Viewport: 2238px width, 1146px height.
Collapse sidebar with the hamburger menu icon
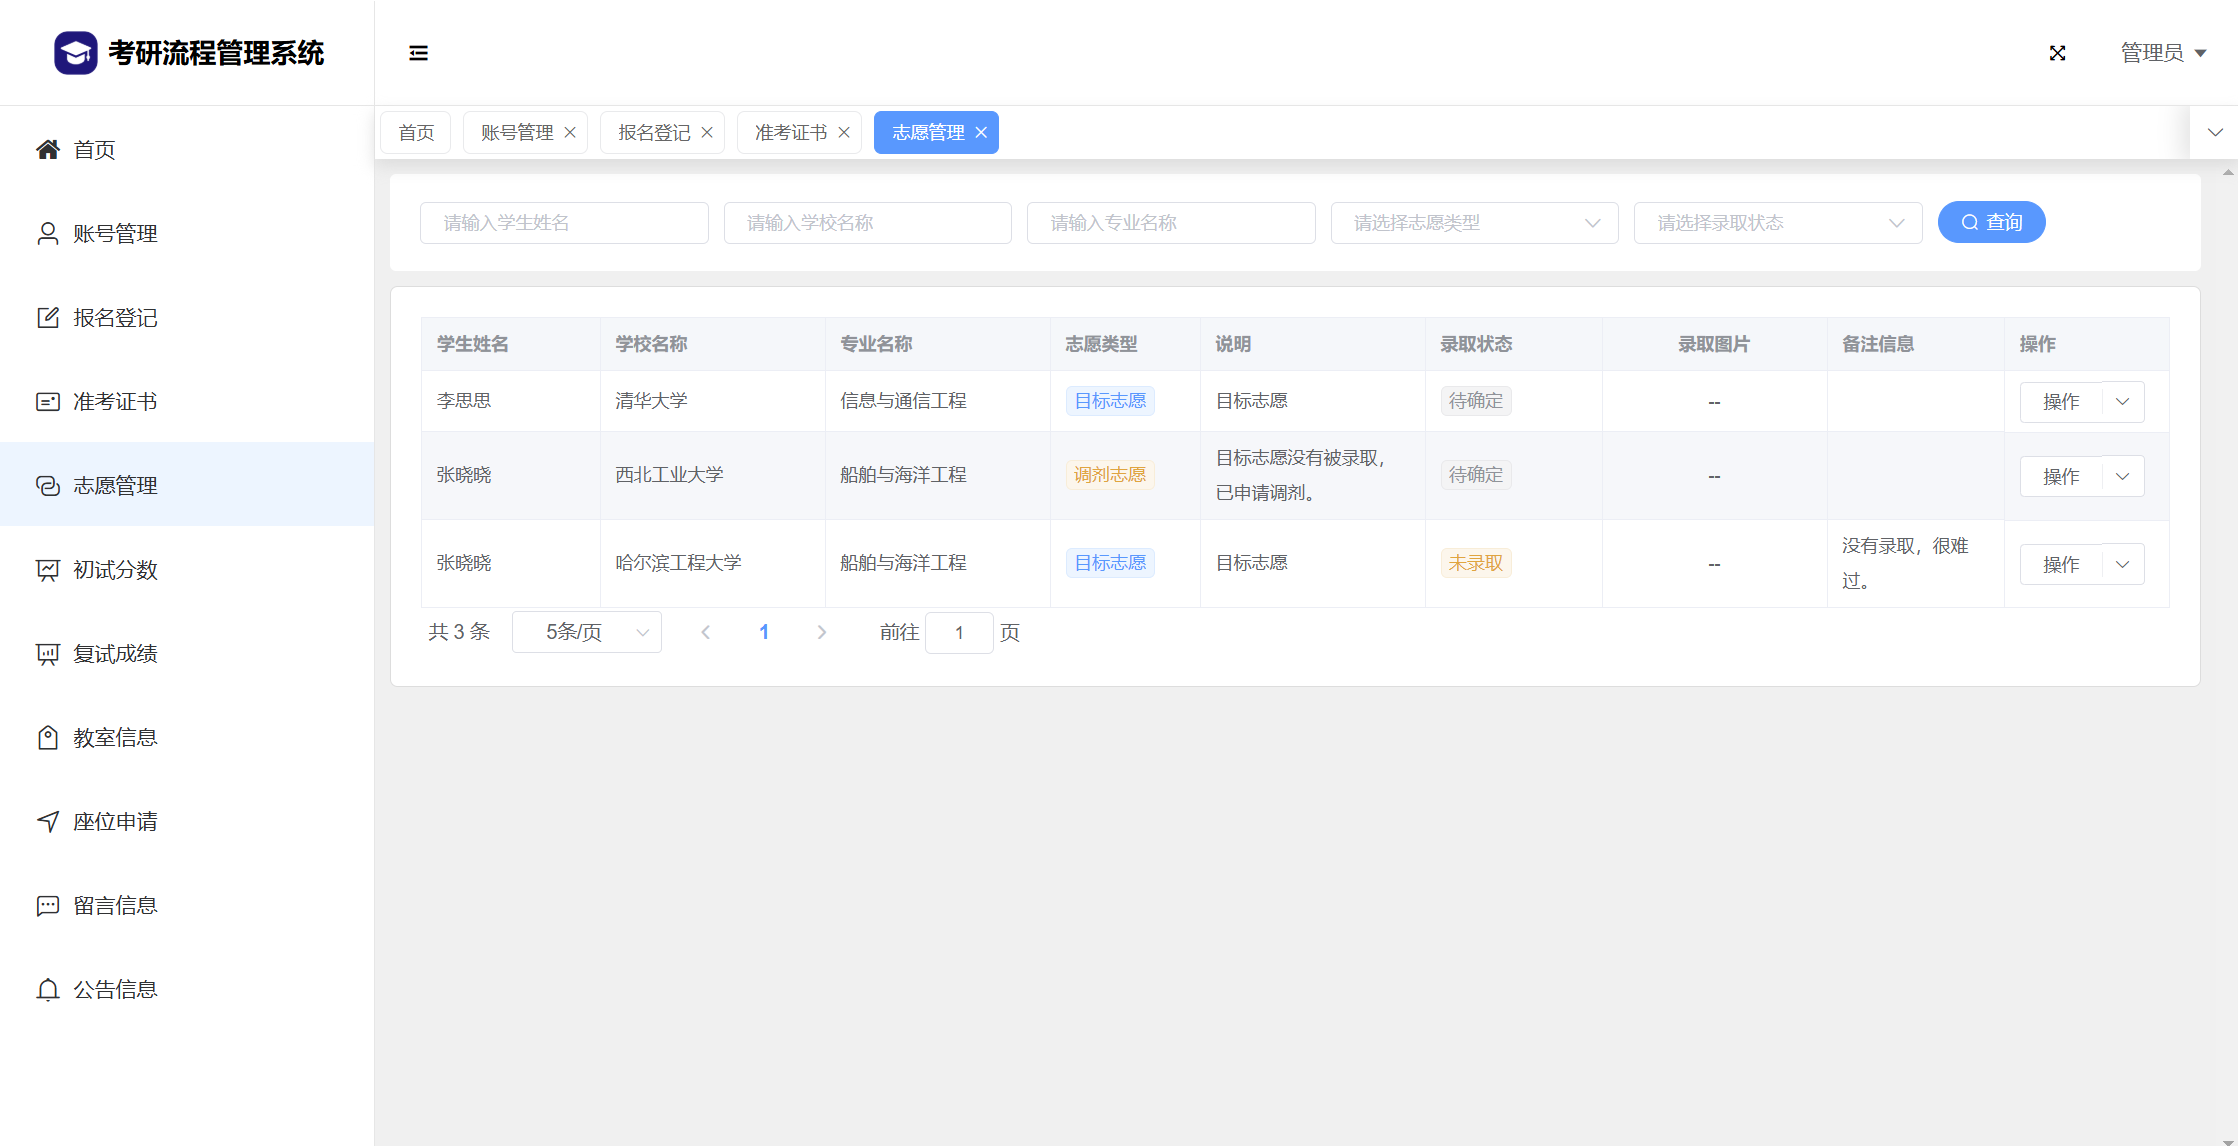point(418,53)
